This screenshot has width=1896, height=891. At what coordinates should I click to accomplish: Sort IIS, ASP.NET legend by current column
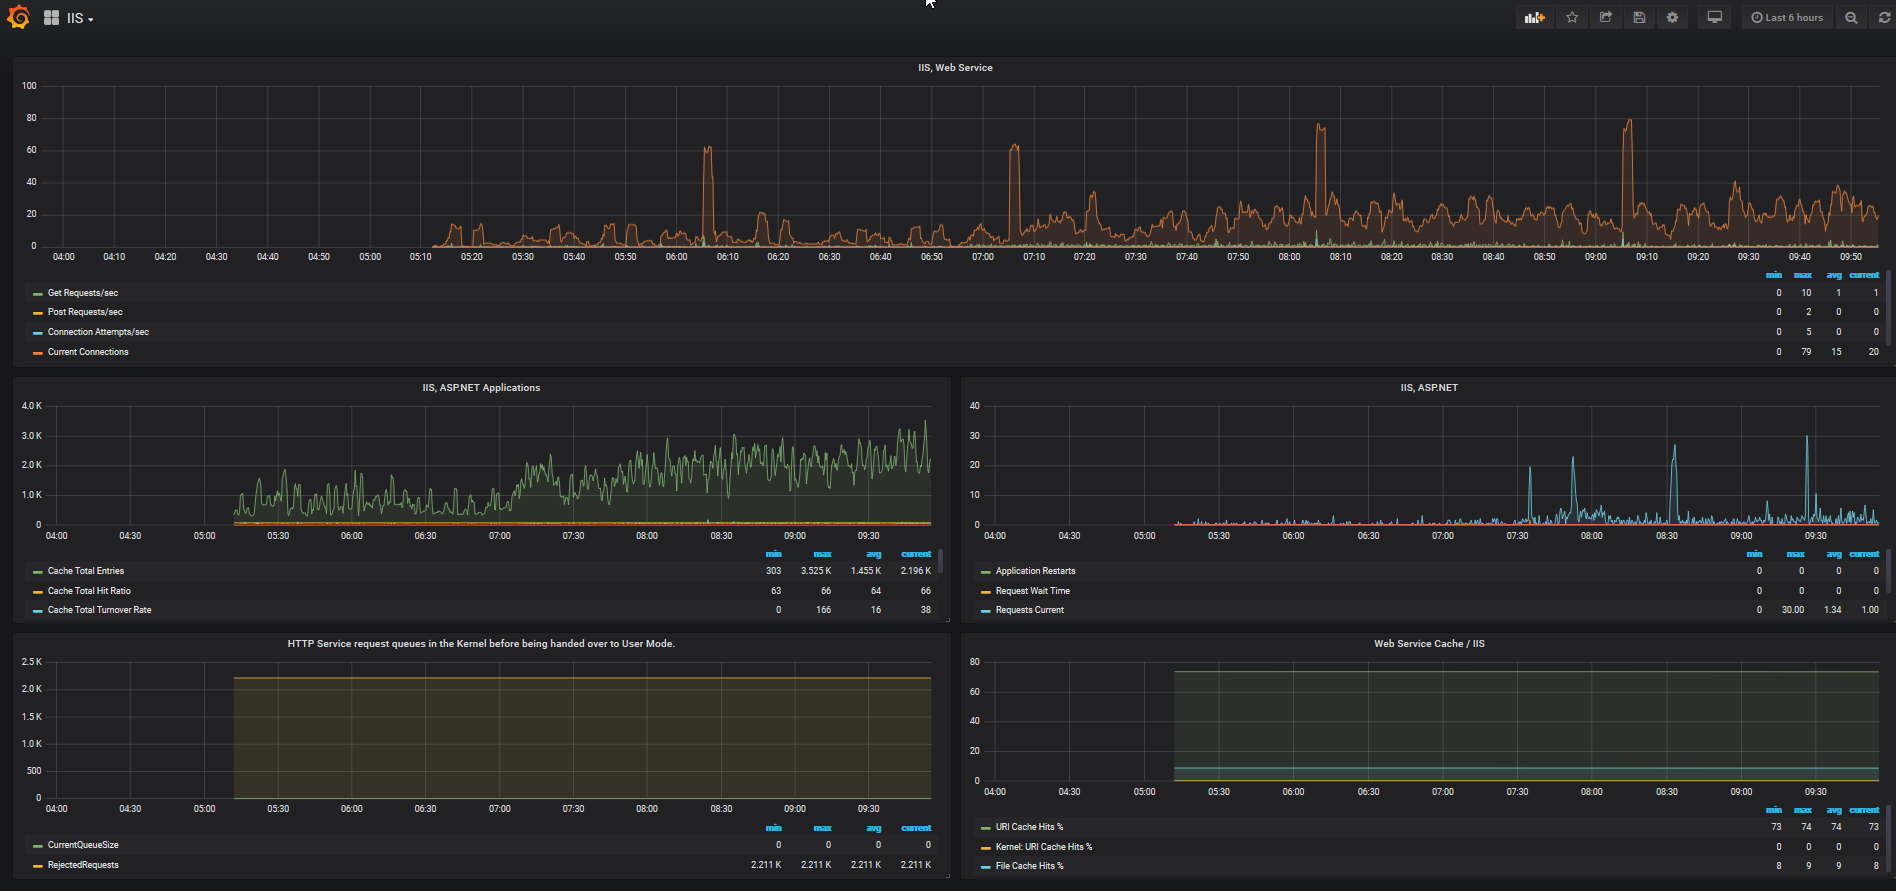click(1864, 554)
